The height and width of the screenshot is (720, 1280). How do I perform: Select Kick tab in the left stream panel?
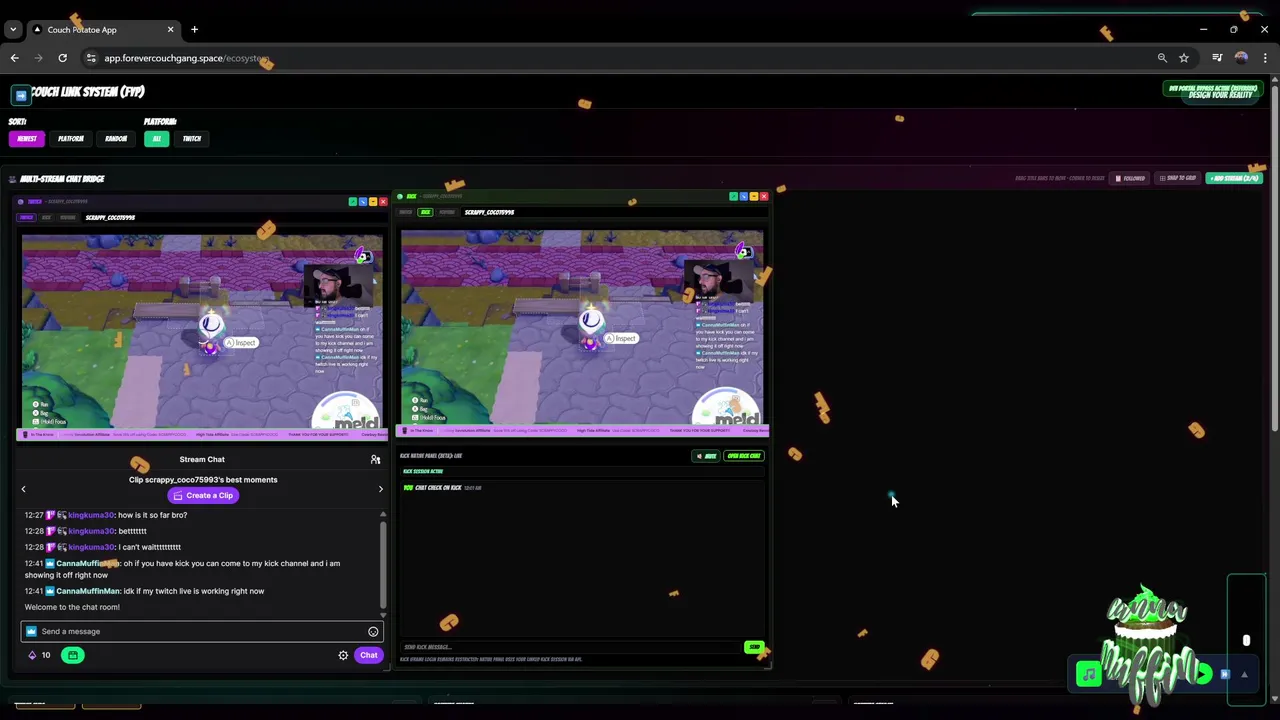tap(46, 217)
